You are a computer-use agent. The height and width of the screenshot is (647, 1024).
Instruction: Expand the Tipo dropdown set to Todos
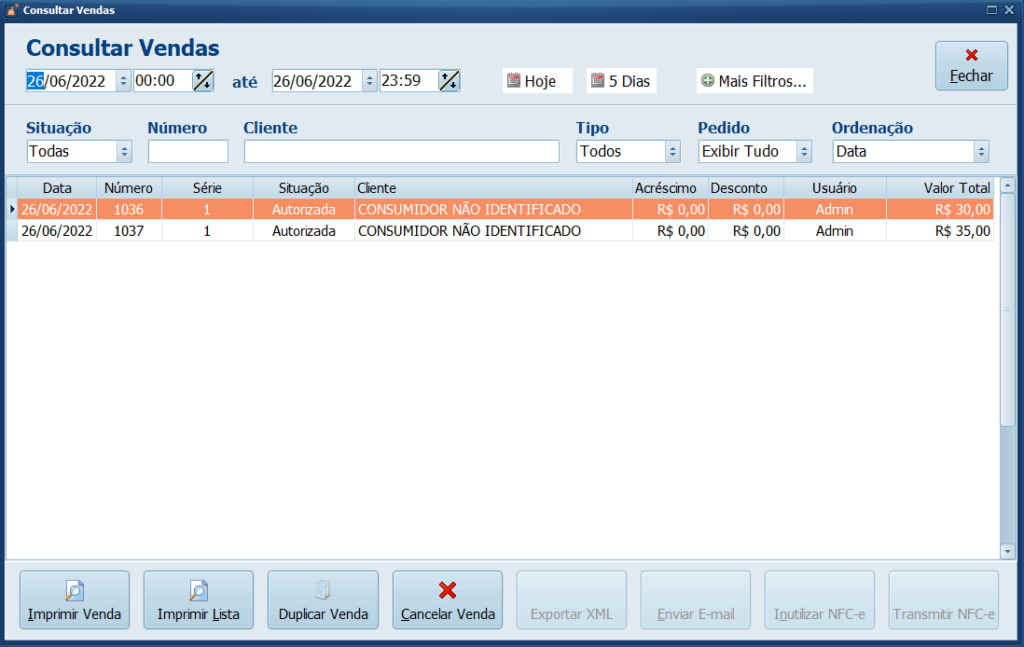click(x=672, y=152)
